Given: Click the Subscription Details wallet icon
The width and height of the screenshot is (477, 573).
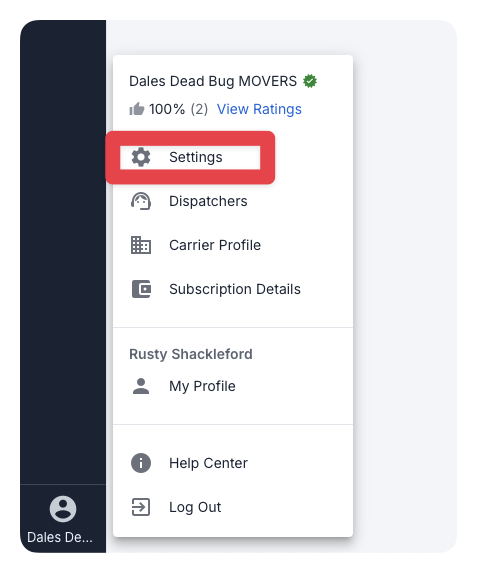Looking at the screenshot, I should (141, 289).
